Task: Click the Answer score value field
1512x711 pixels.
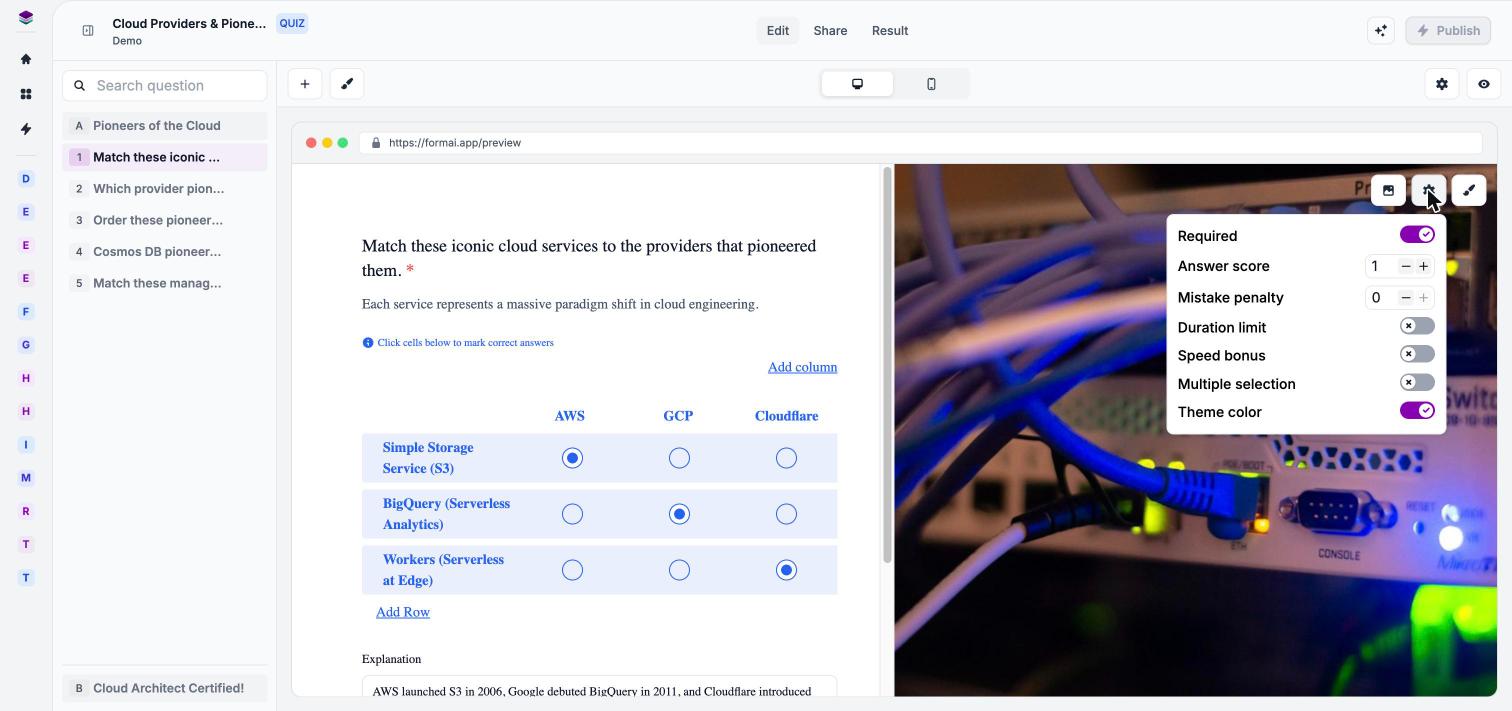Action: point(1381,266)
